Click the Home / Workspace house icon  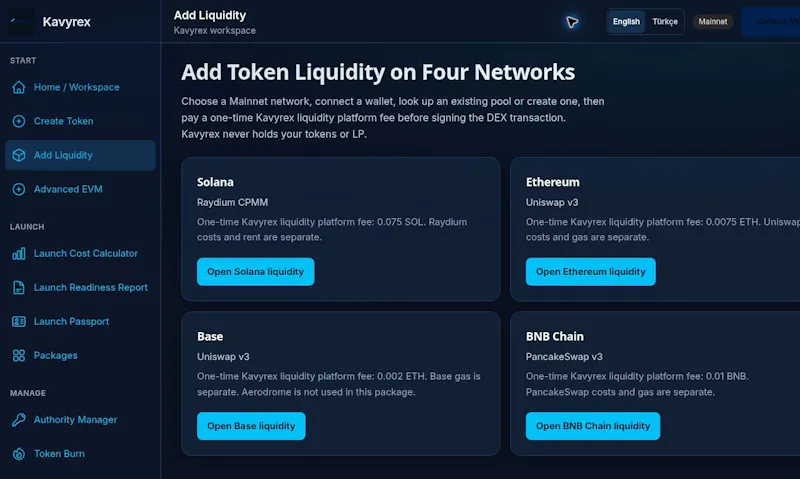coord(19,87)
